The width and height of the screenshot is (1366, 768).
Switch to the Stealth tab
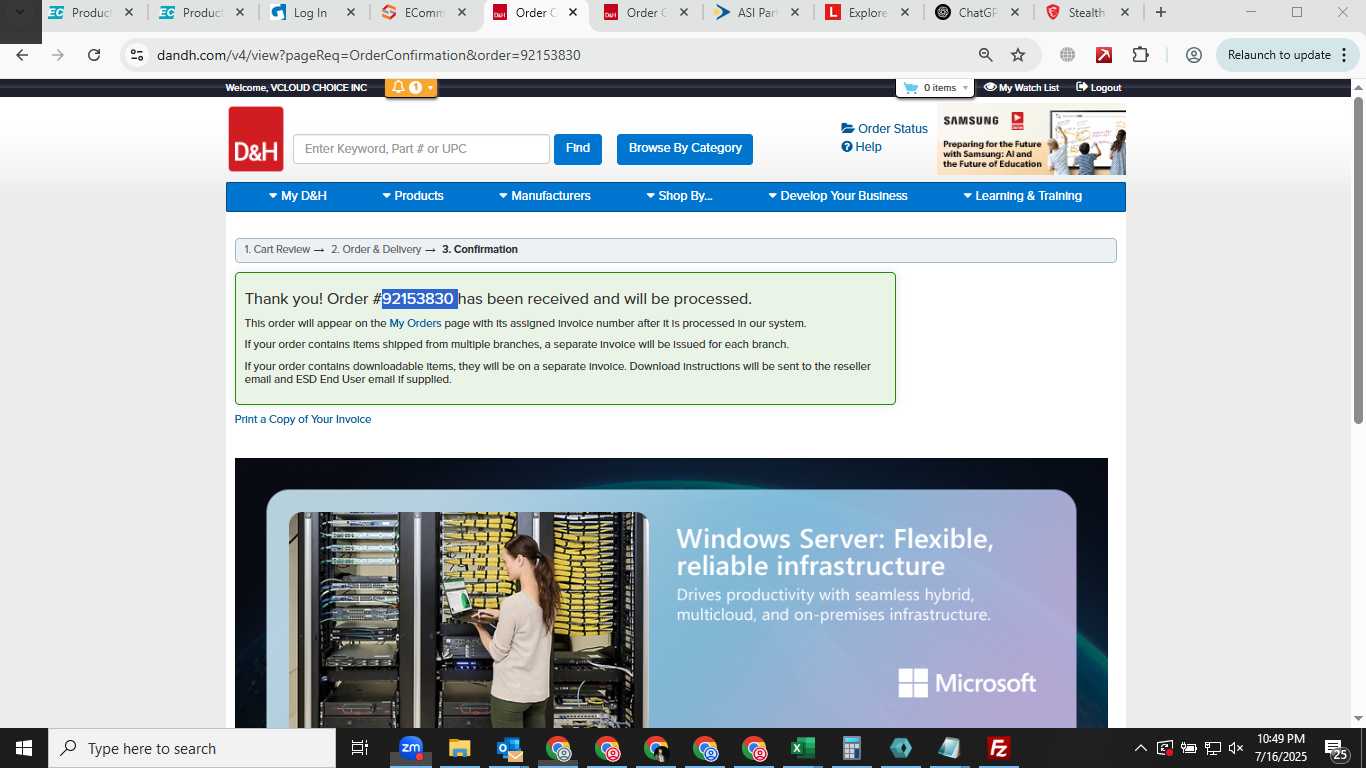pos(1086,13)
